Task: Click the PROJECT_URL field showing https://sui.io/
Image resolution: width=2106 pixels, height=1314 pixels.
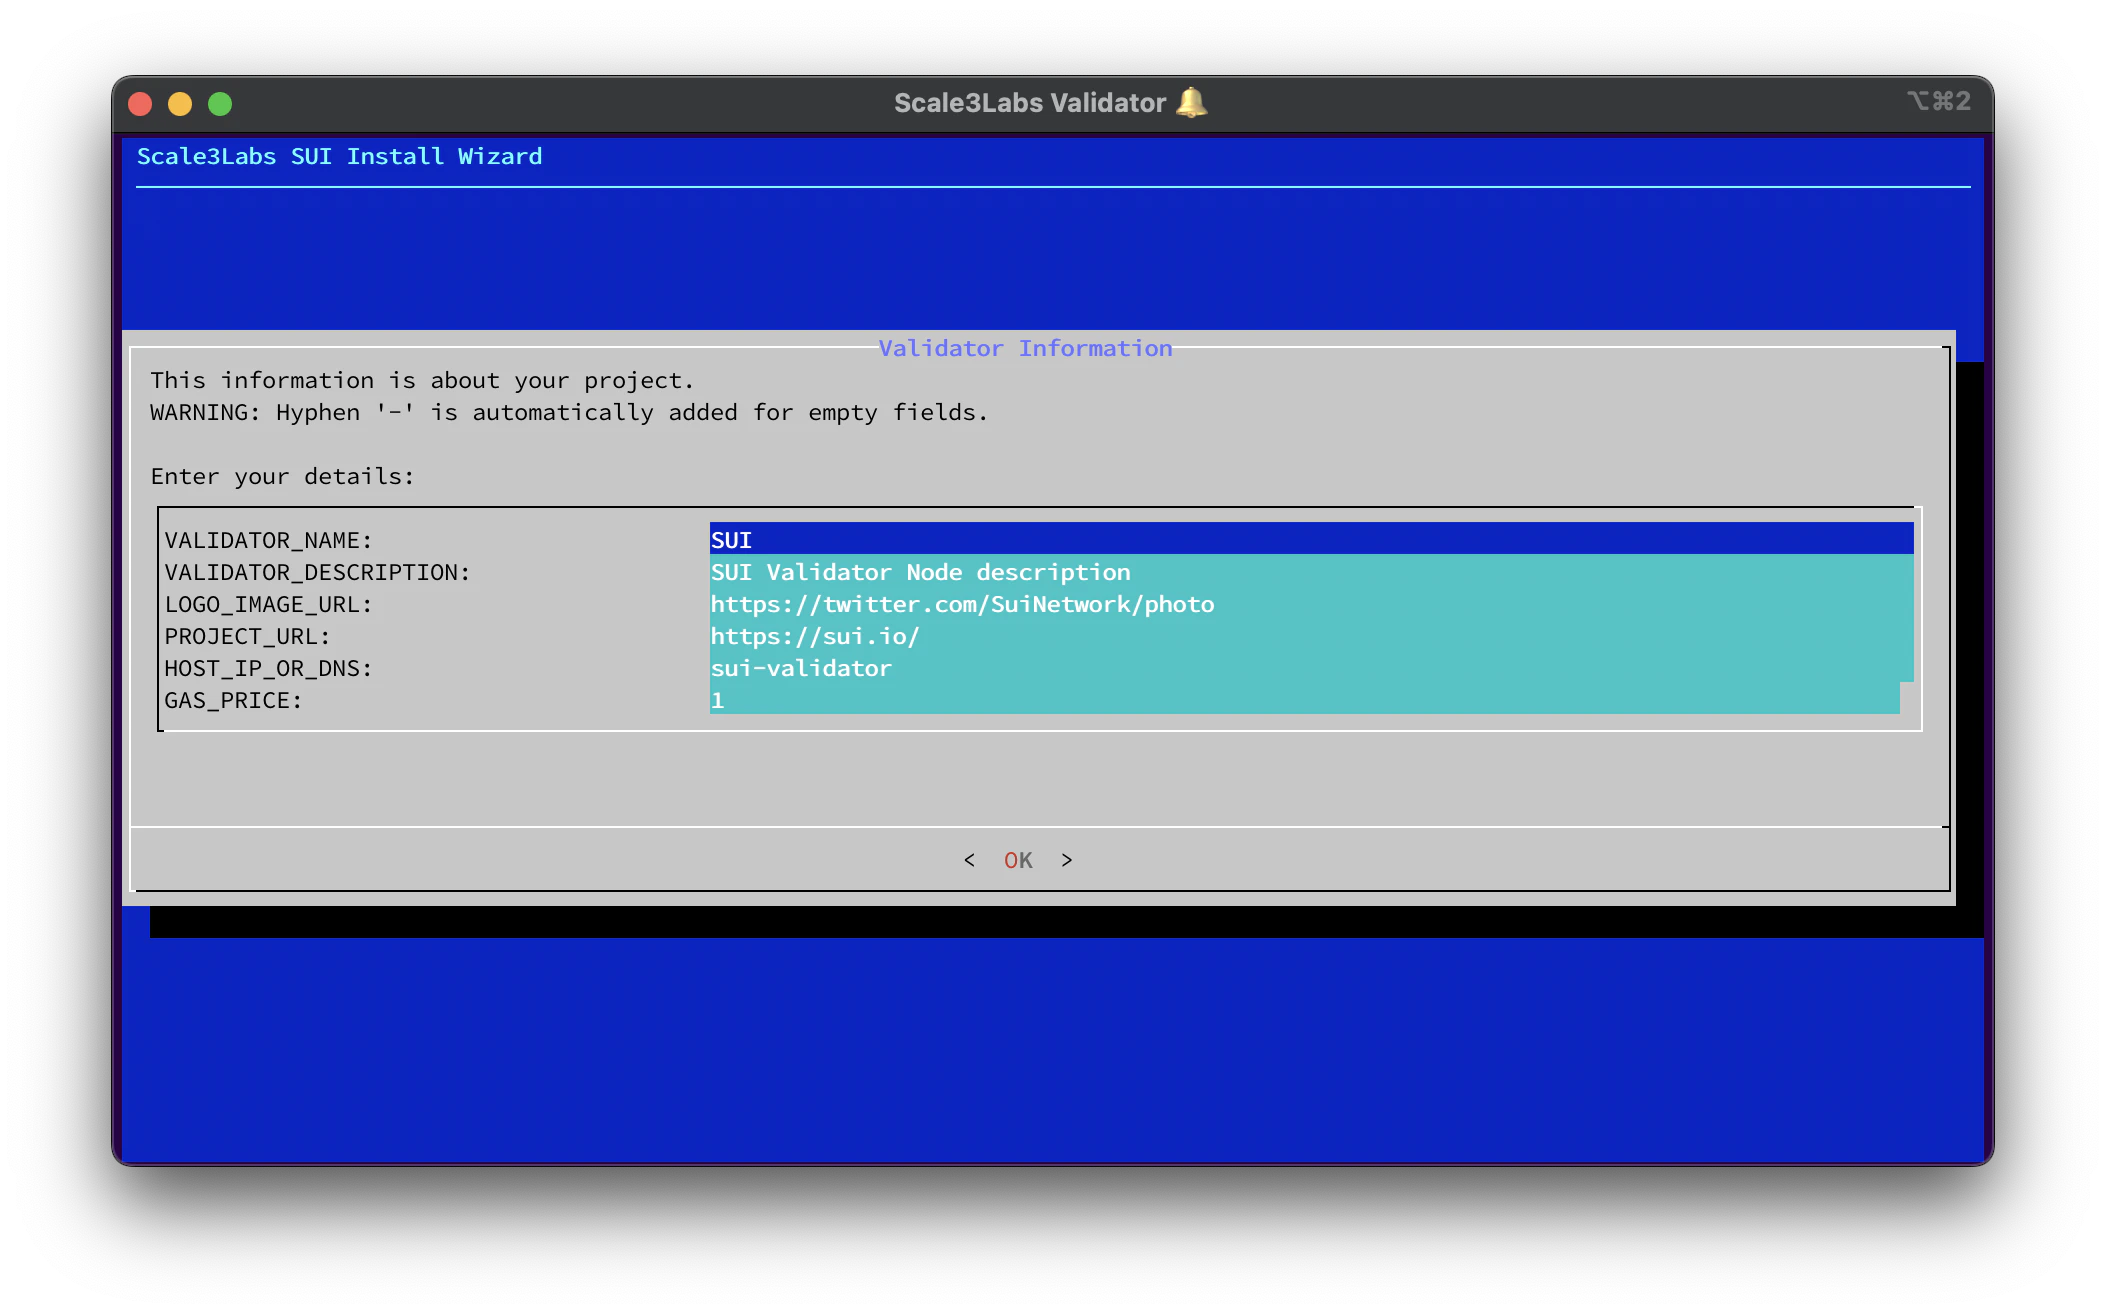Action: [1311, 635]
